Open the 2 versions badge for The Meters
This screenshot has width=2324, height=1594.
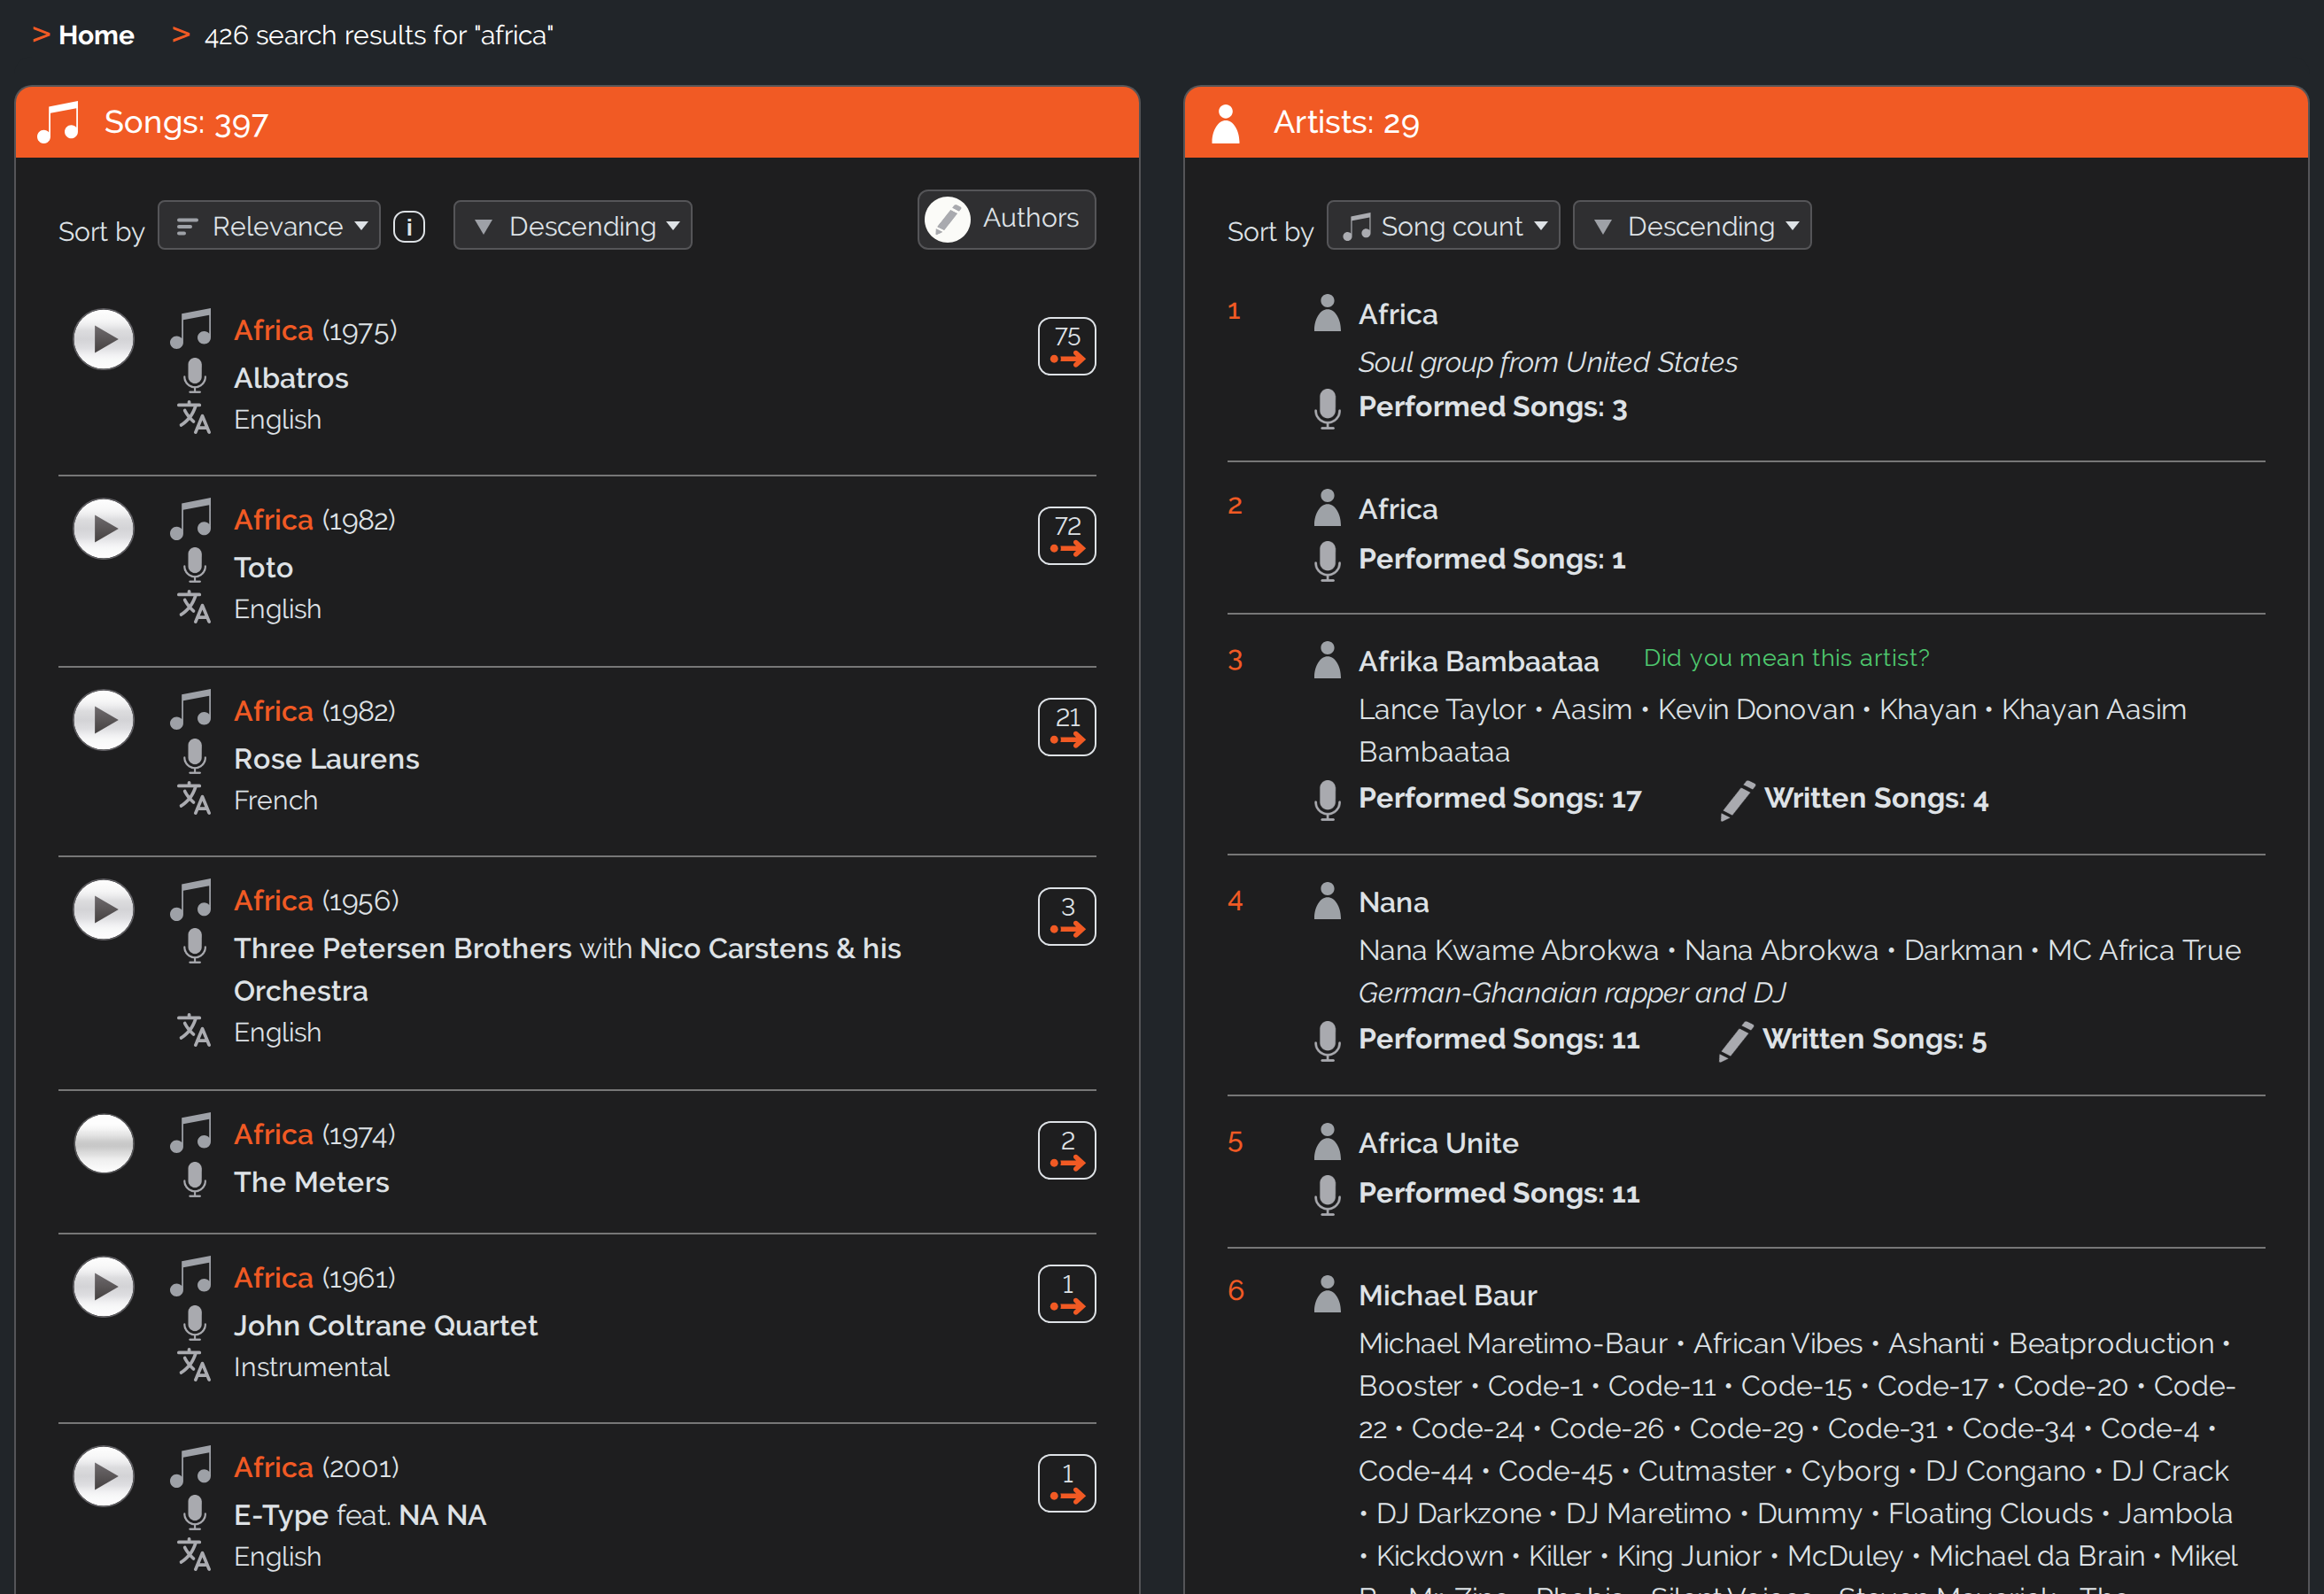tap(1066, 1150)
